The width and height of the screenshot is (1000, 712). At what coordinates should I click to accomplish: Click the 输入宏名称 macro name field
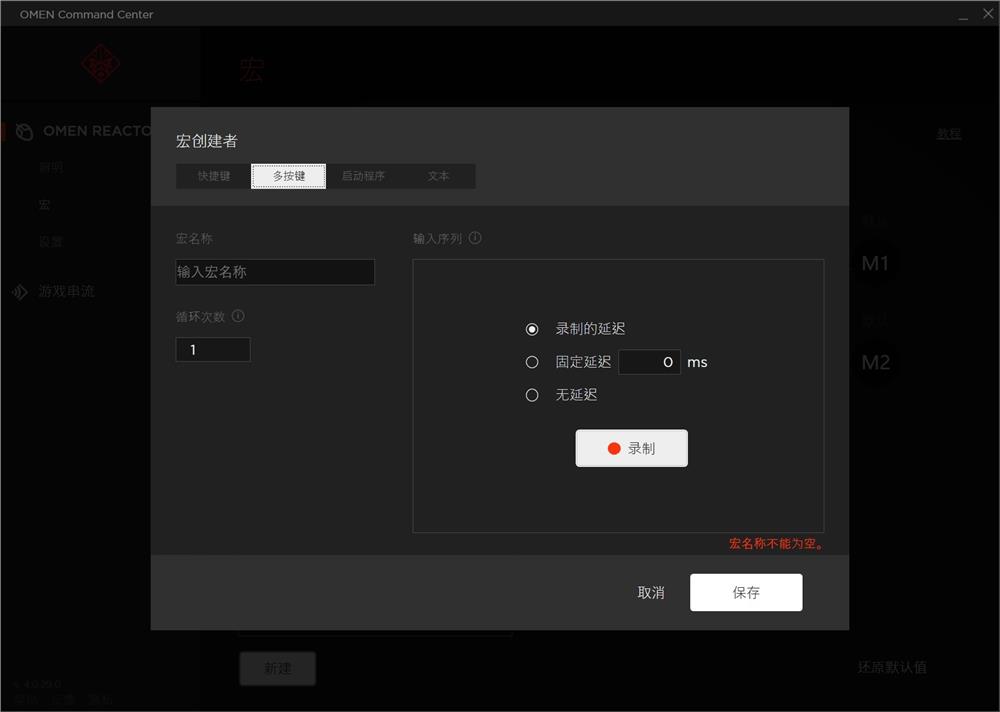275,272
